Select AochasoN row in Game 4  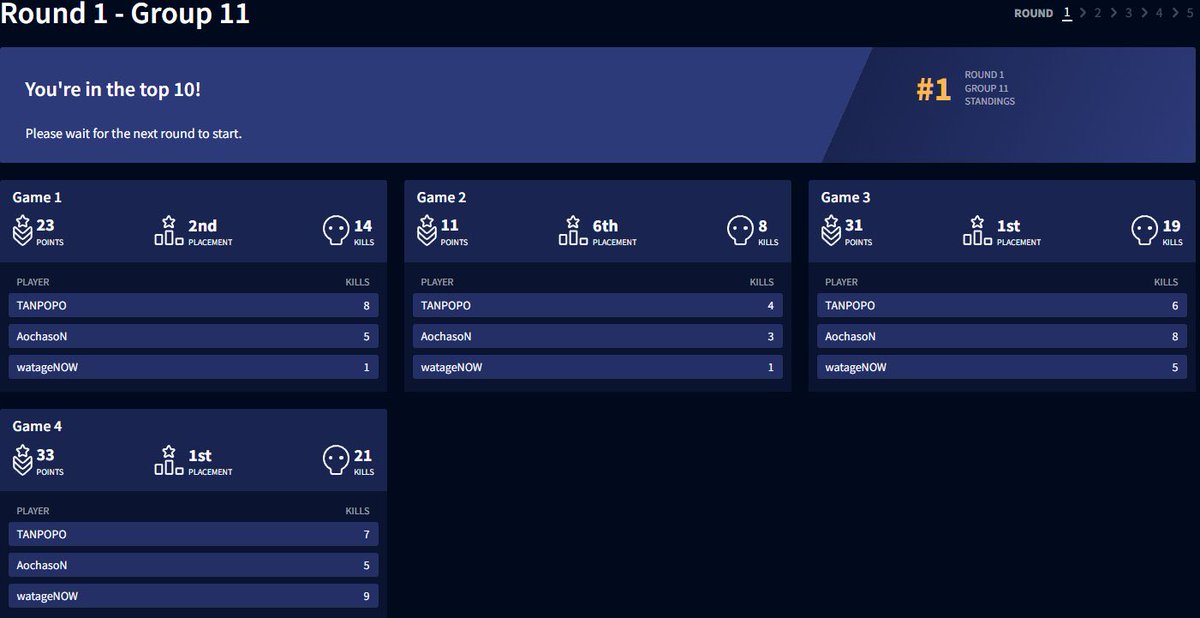point(194,565)
